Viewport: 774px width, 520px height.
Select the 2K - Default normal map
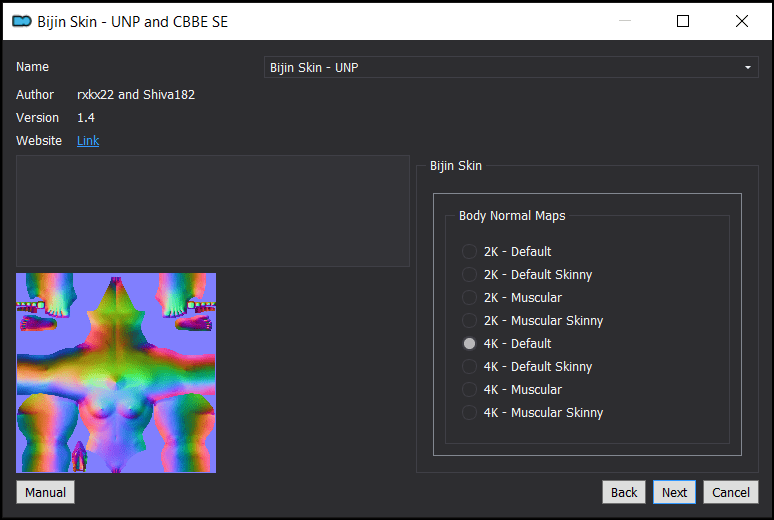(506, 251)
